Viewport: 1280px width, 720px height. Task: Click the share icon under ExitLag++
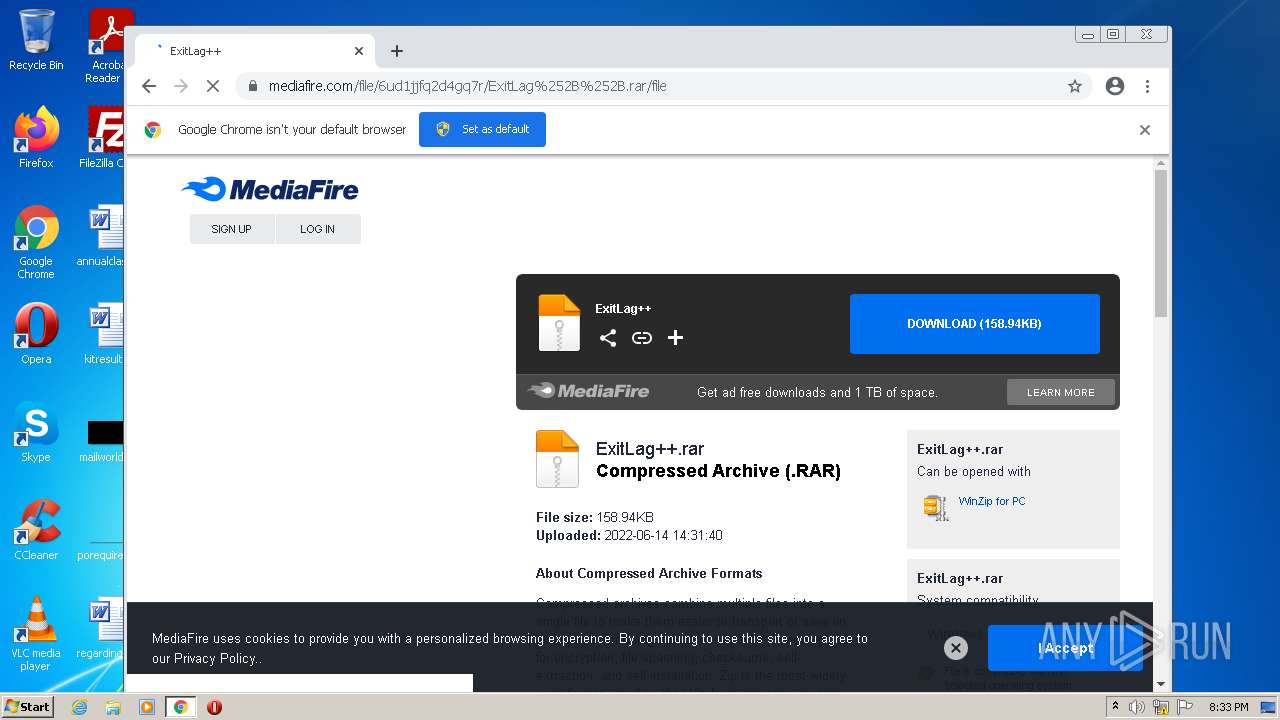(x=608, y=338)
